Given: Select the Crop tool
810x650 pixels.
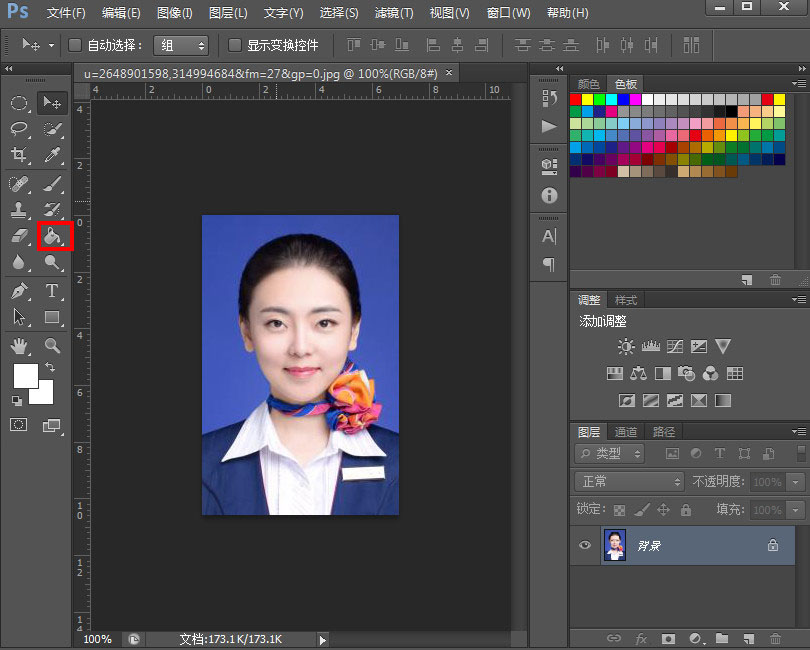Looking at the screenshot, I should coord(19,155).
